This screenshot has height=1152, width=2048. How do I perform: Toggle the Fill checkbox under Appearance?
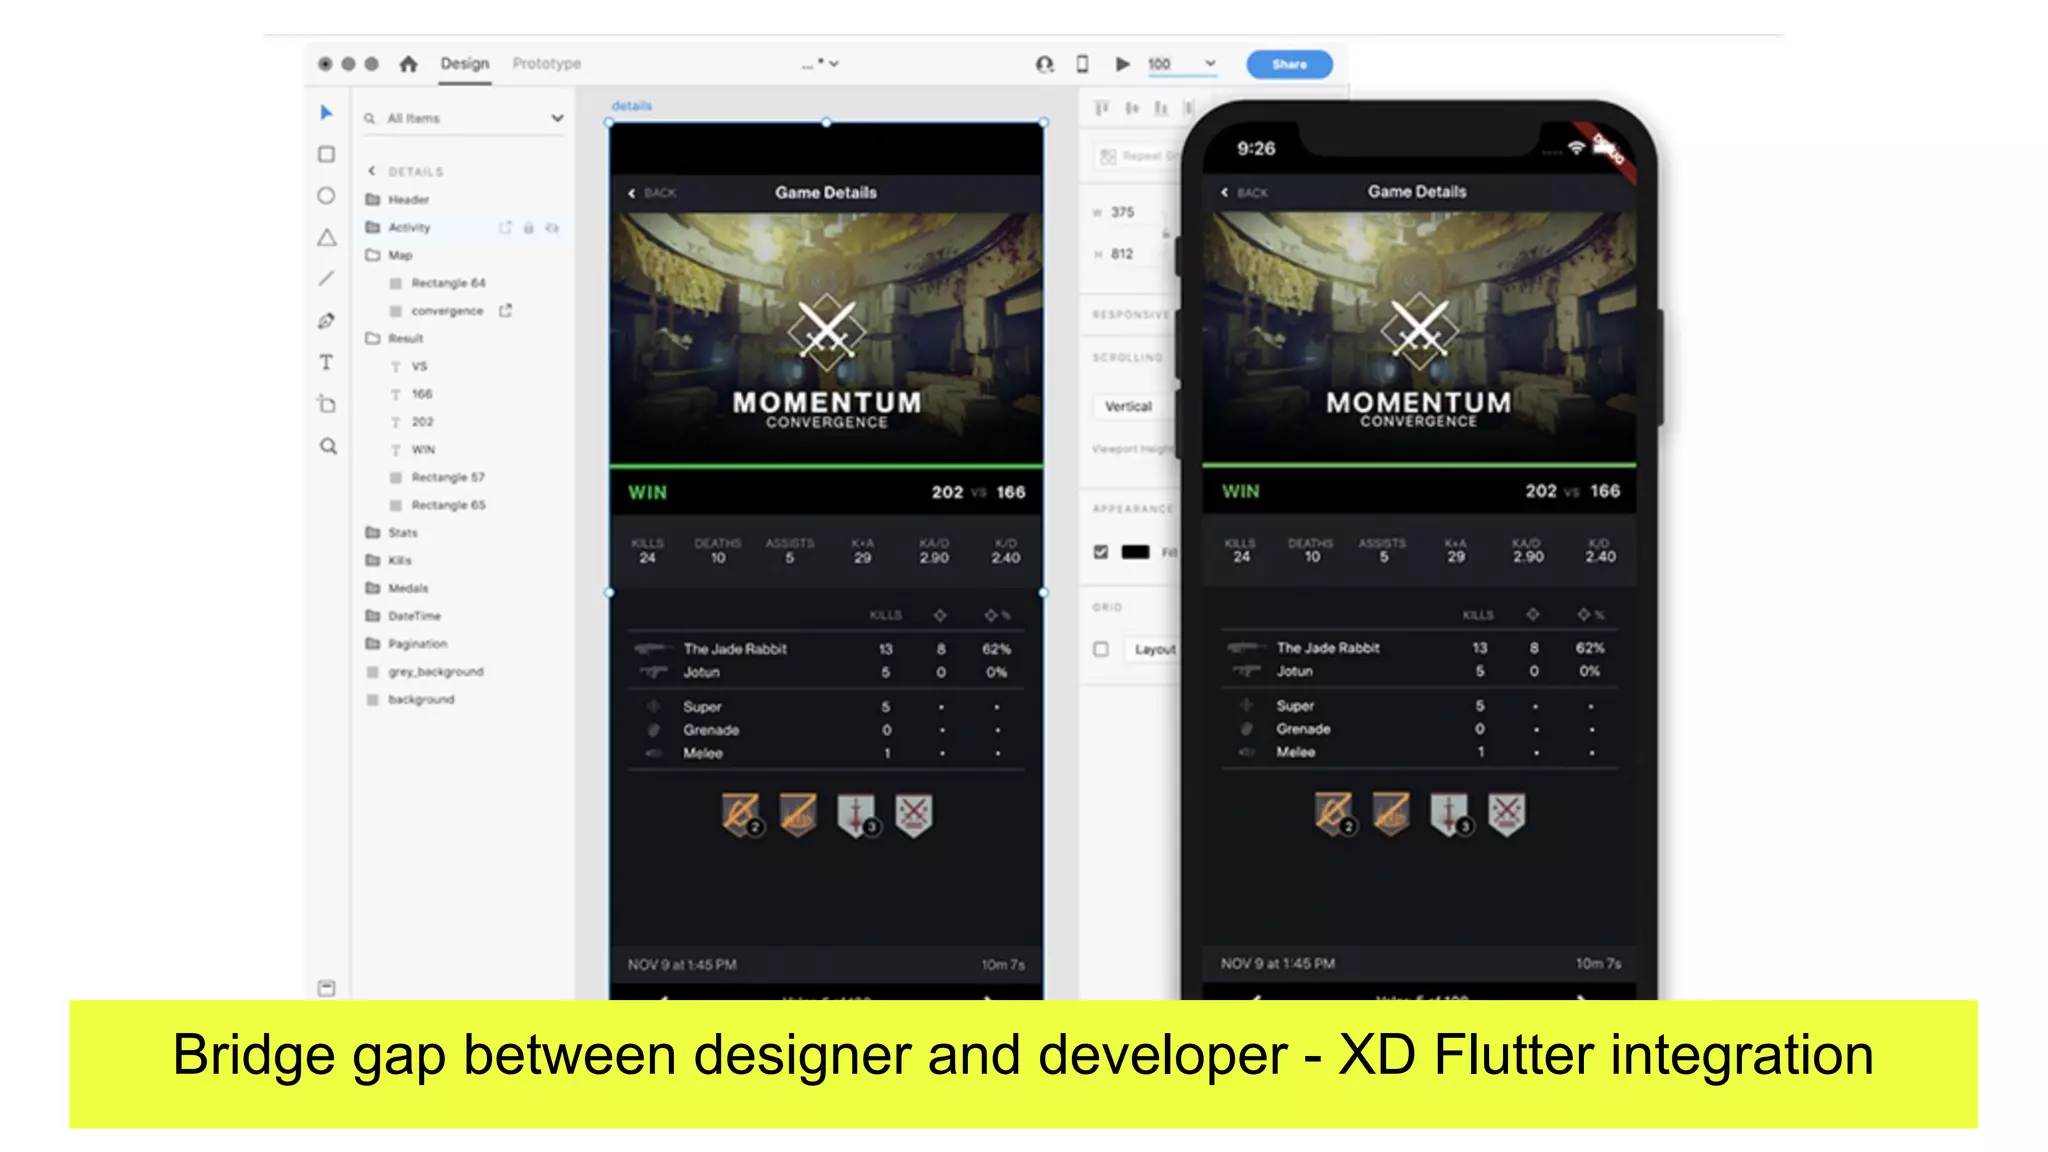[1101, 552]
